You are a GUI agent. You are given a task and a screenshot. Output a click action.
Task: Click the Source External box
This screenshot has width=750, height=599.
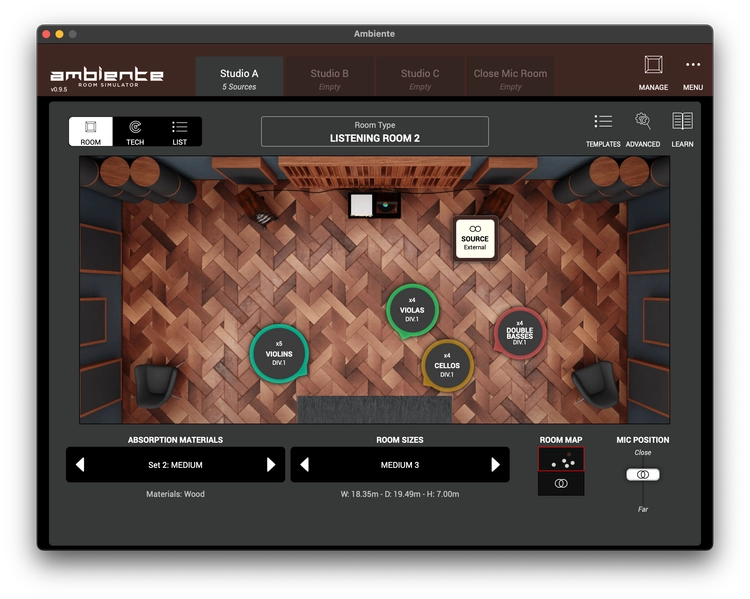(x=474, y=238)
